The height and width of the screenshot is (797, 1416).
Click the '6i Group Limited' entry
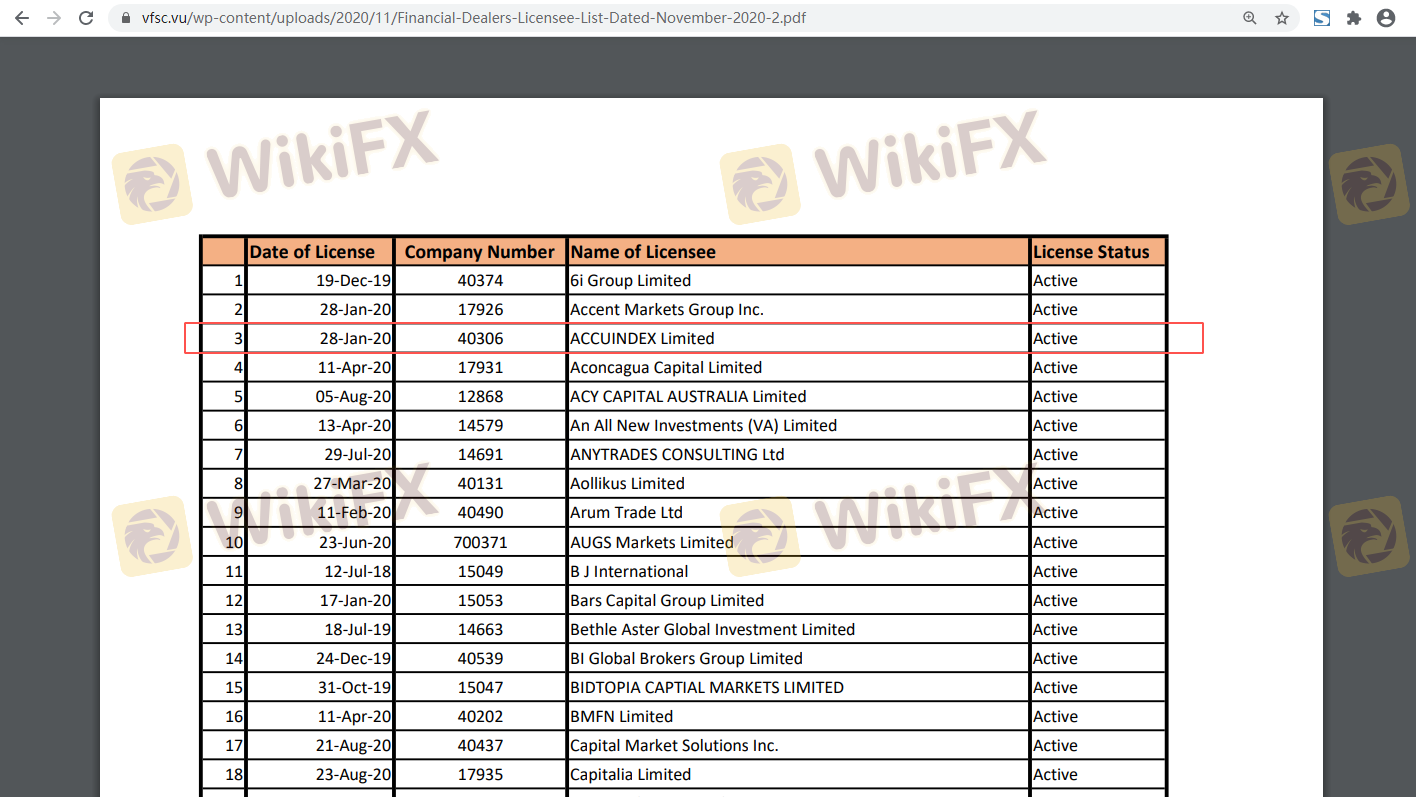(630, 281)
